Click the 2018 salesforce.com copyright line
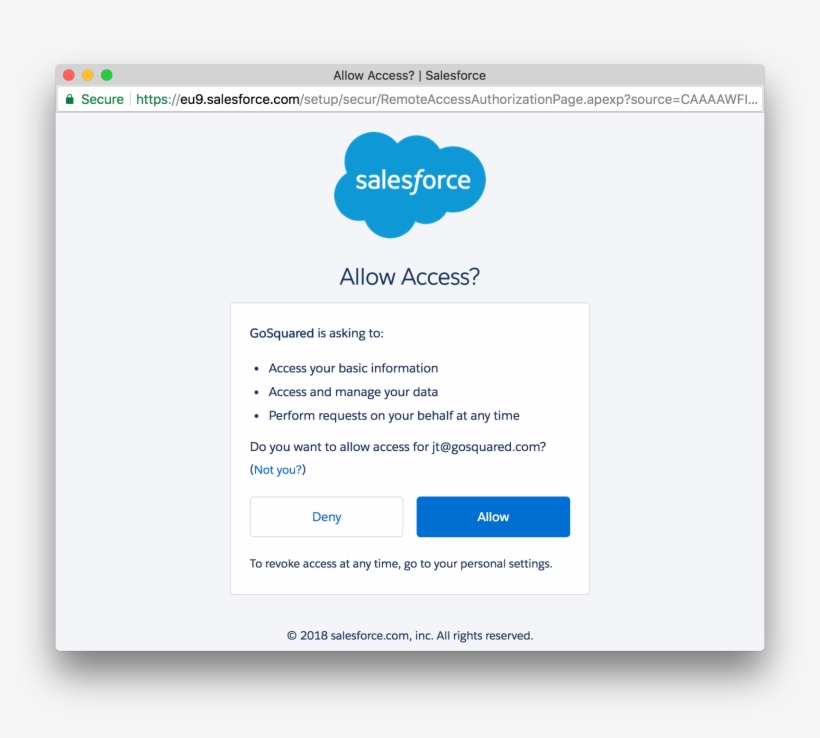 410,635
